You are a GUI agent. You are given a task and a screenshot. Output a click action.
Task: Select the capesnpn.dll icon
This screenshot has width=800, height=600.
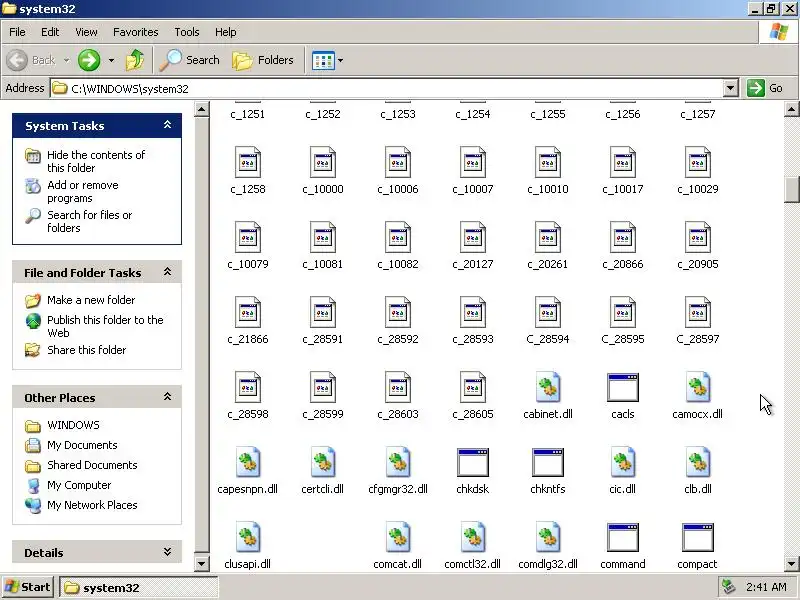(x=247, y=462)
